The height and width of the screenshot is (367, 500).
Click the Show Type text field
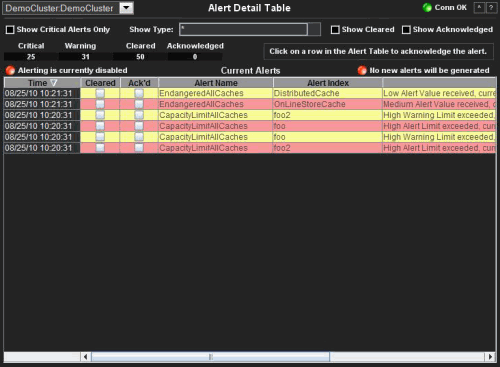(x=243, y=29)
